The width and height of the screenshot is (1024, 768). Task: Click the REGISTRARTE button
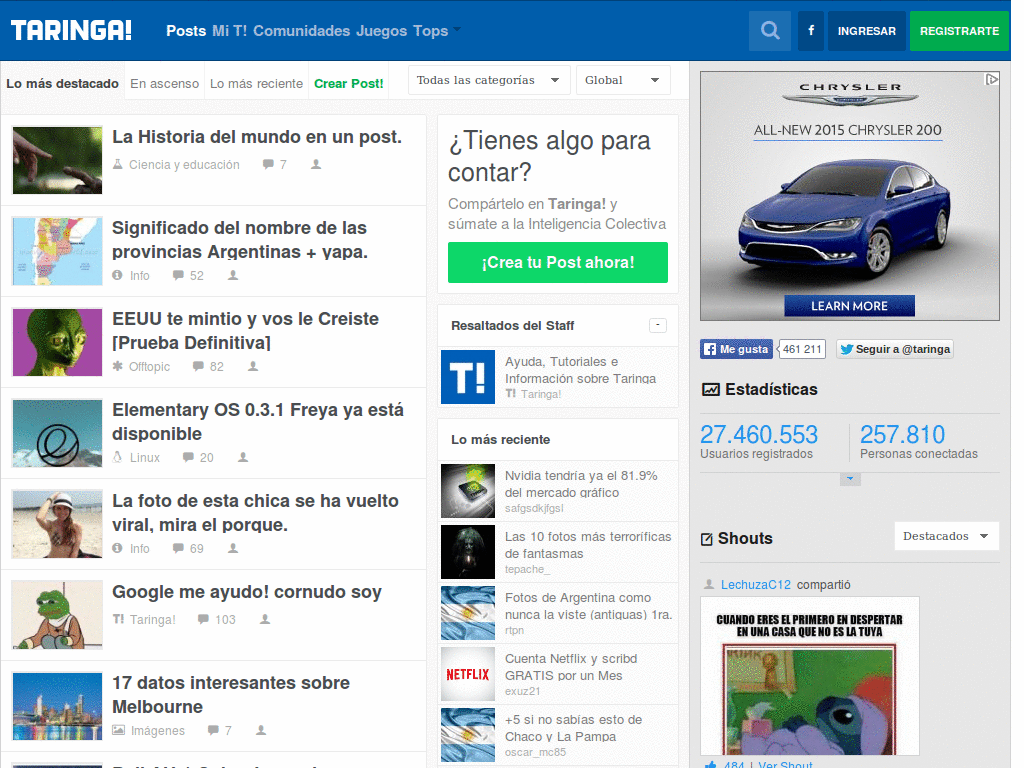click(x=959, y=31)
